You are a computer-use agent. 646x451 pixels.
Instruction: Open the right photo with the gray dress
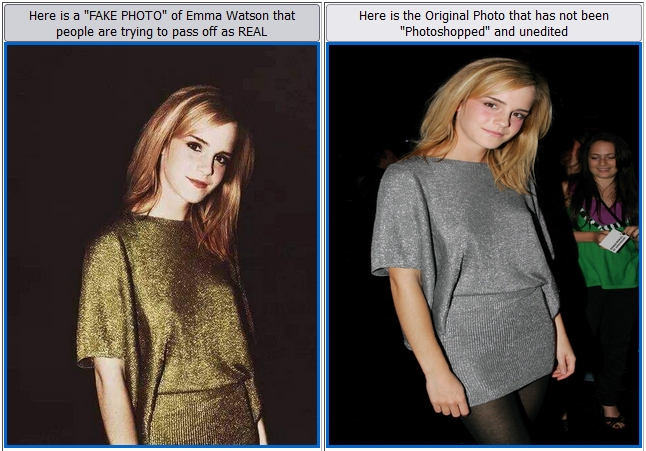tap(484, 245)
